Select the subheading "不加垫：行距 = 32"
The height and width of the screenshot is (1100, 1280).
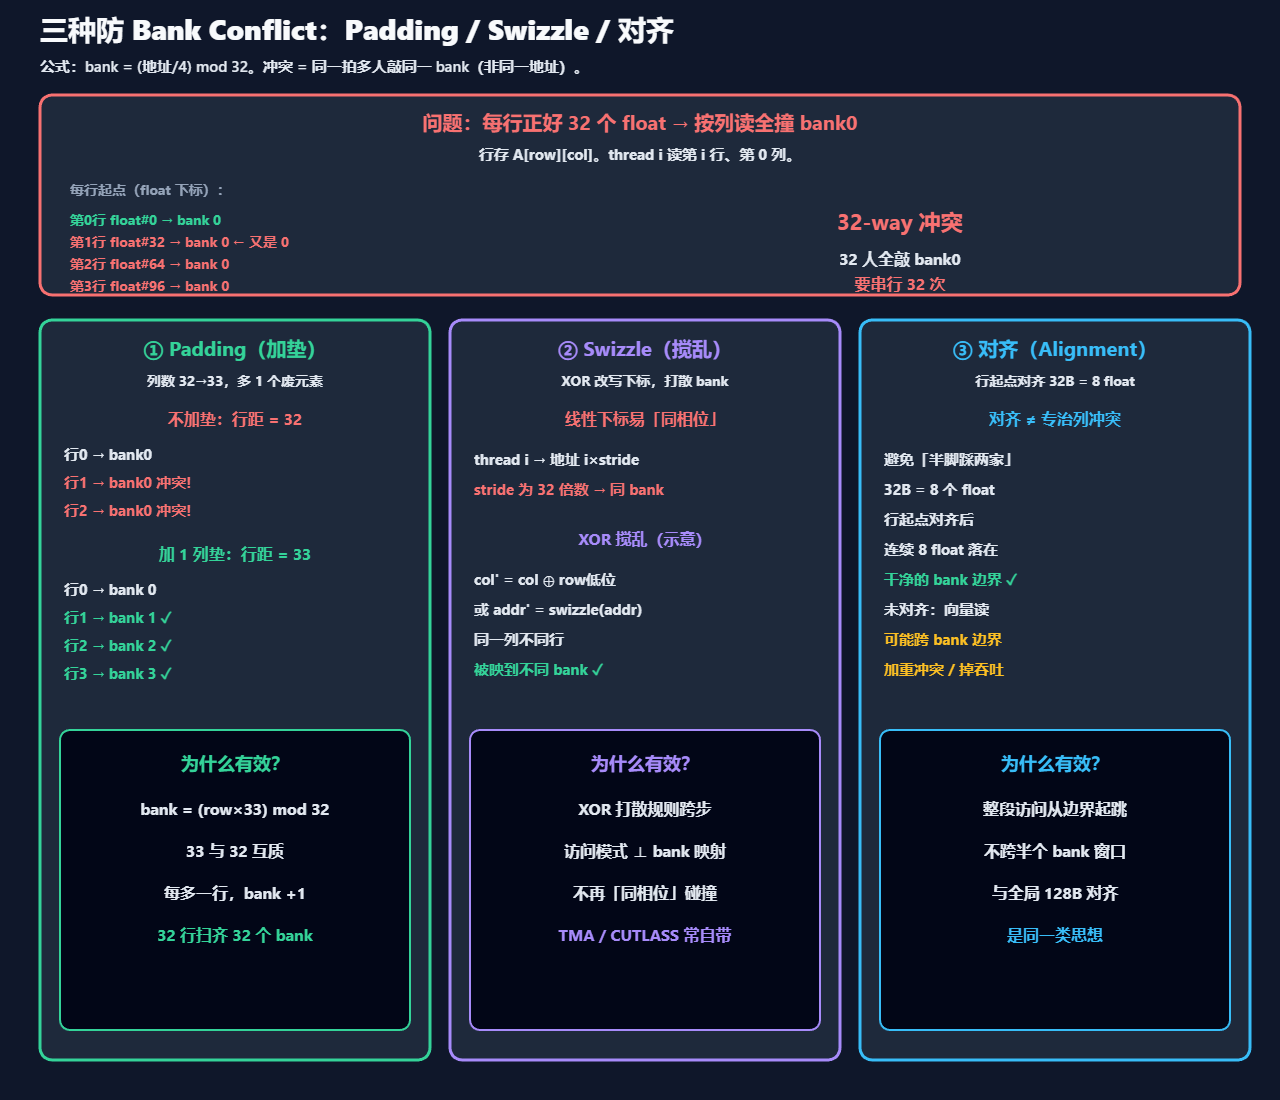click(x=235, y=419)
